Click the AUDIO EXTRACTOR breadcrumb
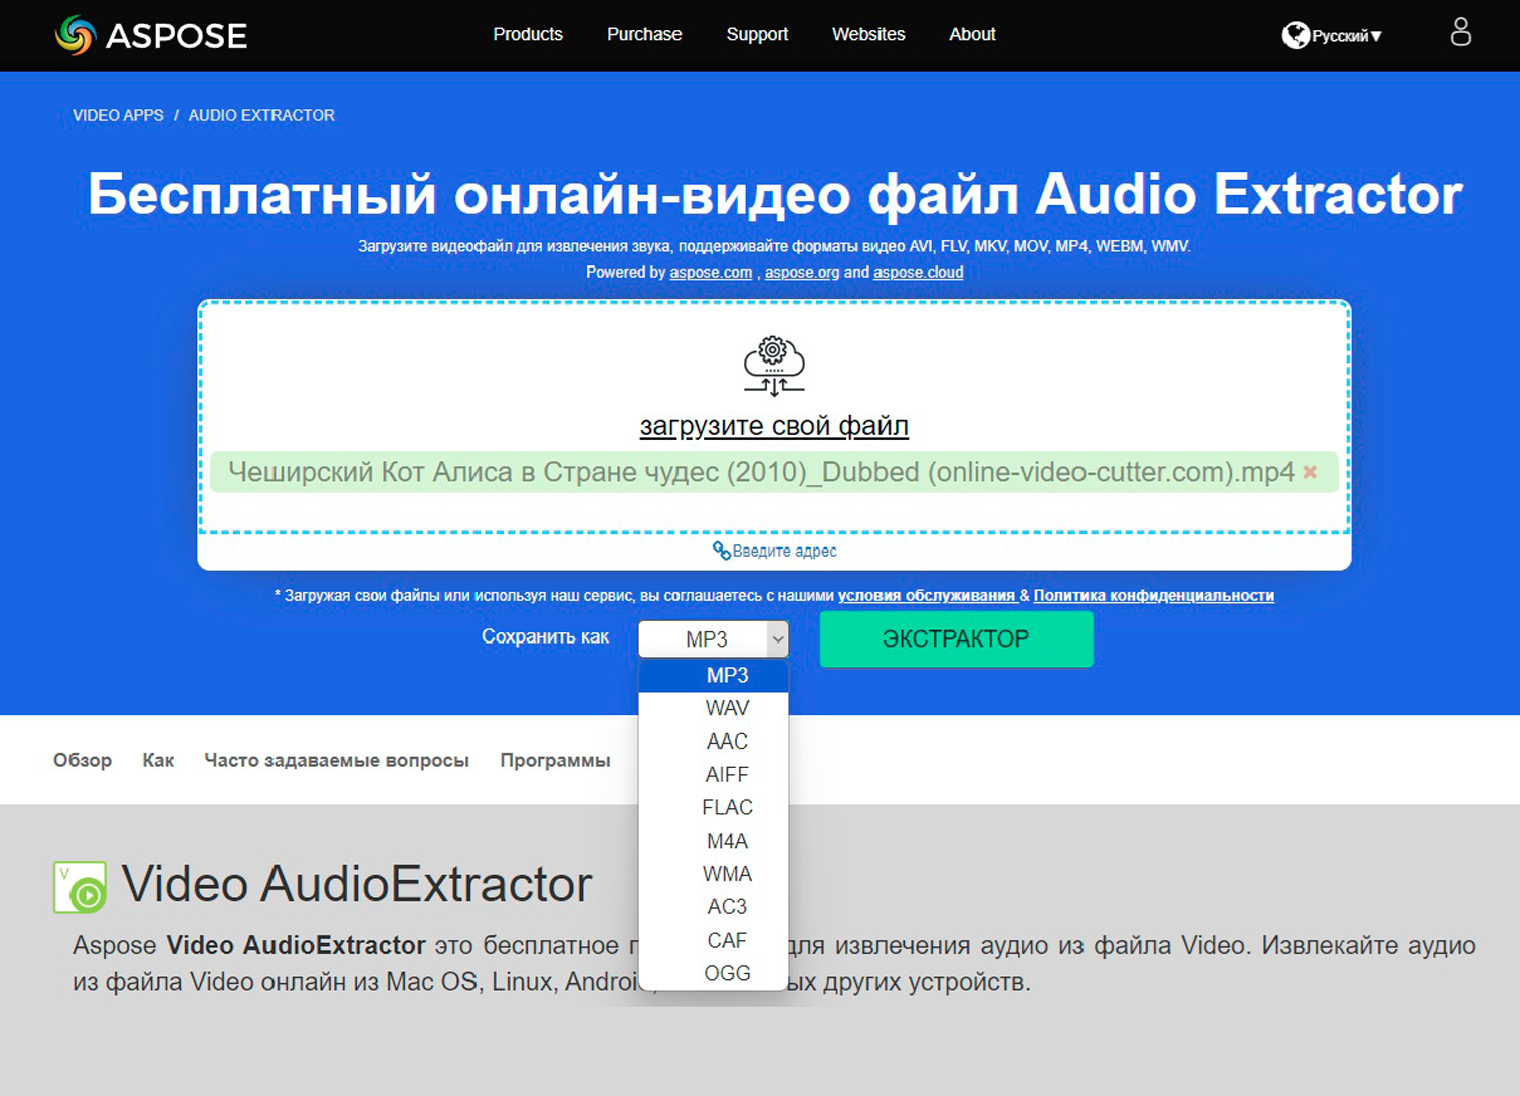The width and height of the screenshot is (1520, 1096). tap(261, 115)
